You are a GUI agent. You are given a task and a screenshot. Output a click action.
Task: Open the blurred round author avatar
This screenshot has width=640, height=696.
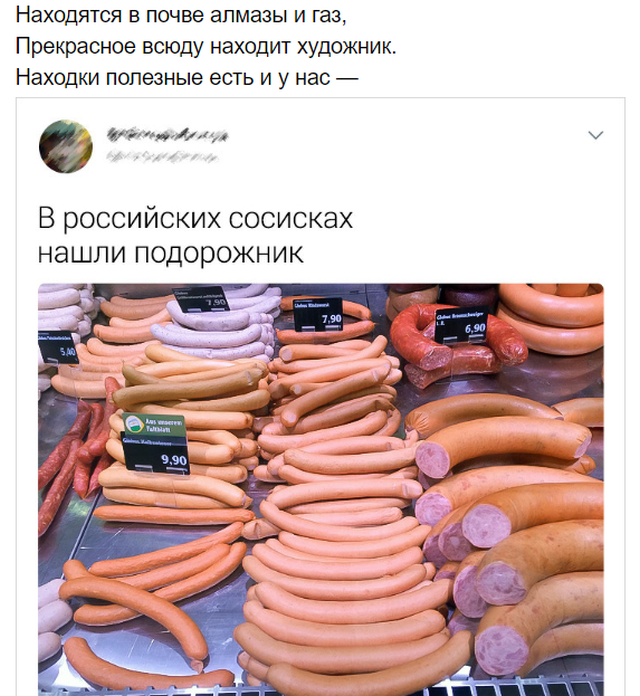66,146
